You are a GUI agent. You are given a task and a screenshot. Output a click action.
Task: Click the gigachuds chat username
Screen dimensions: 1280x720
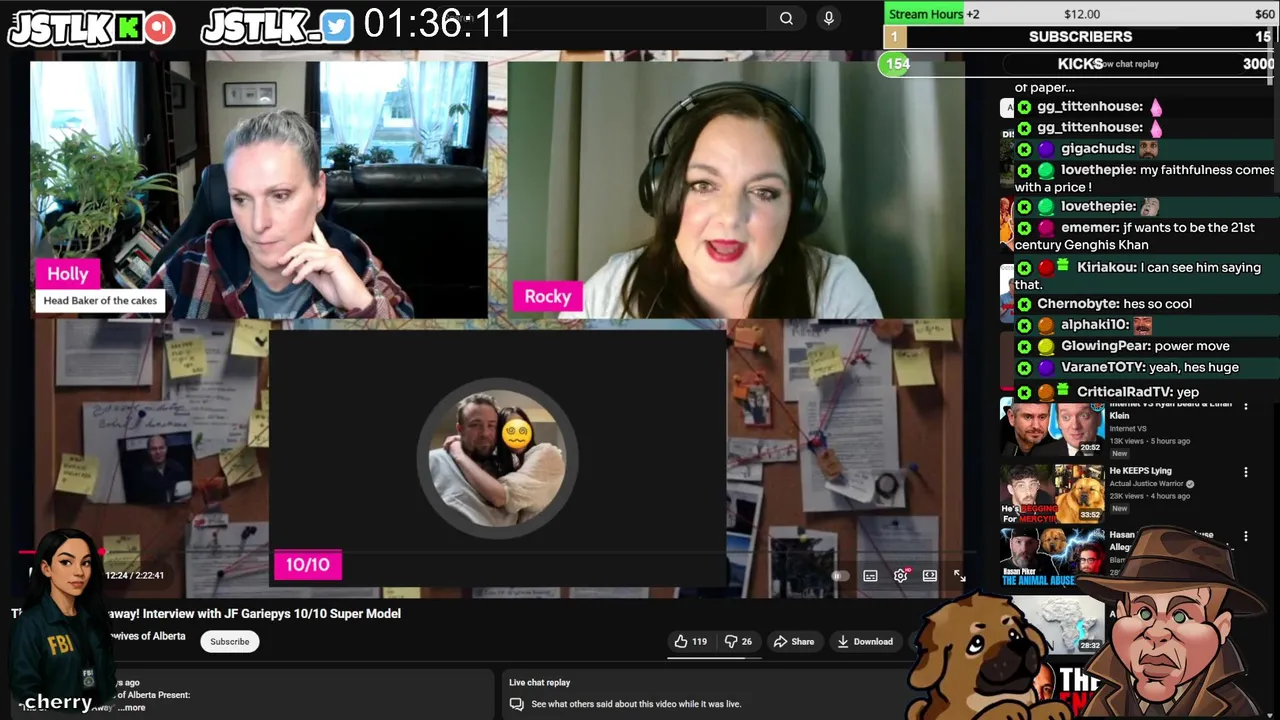[x=1098, y=148]
